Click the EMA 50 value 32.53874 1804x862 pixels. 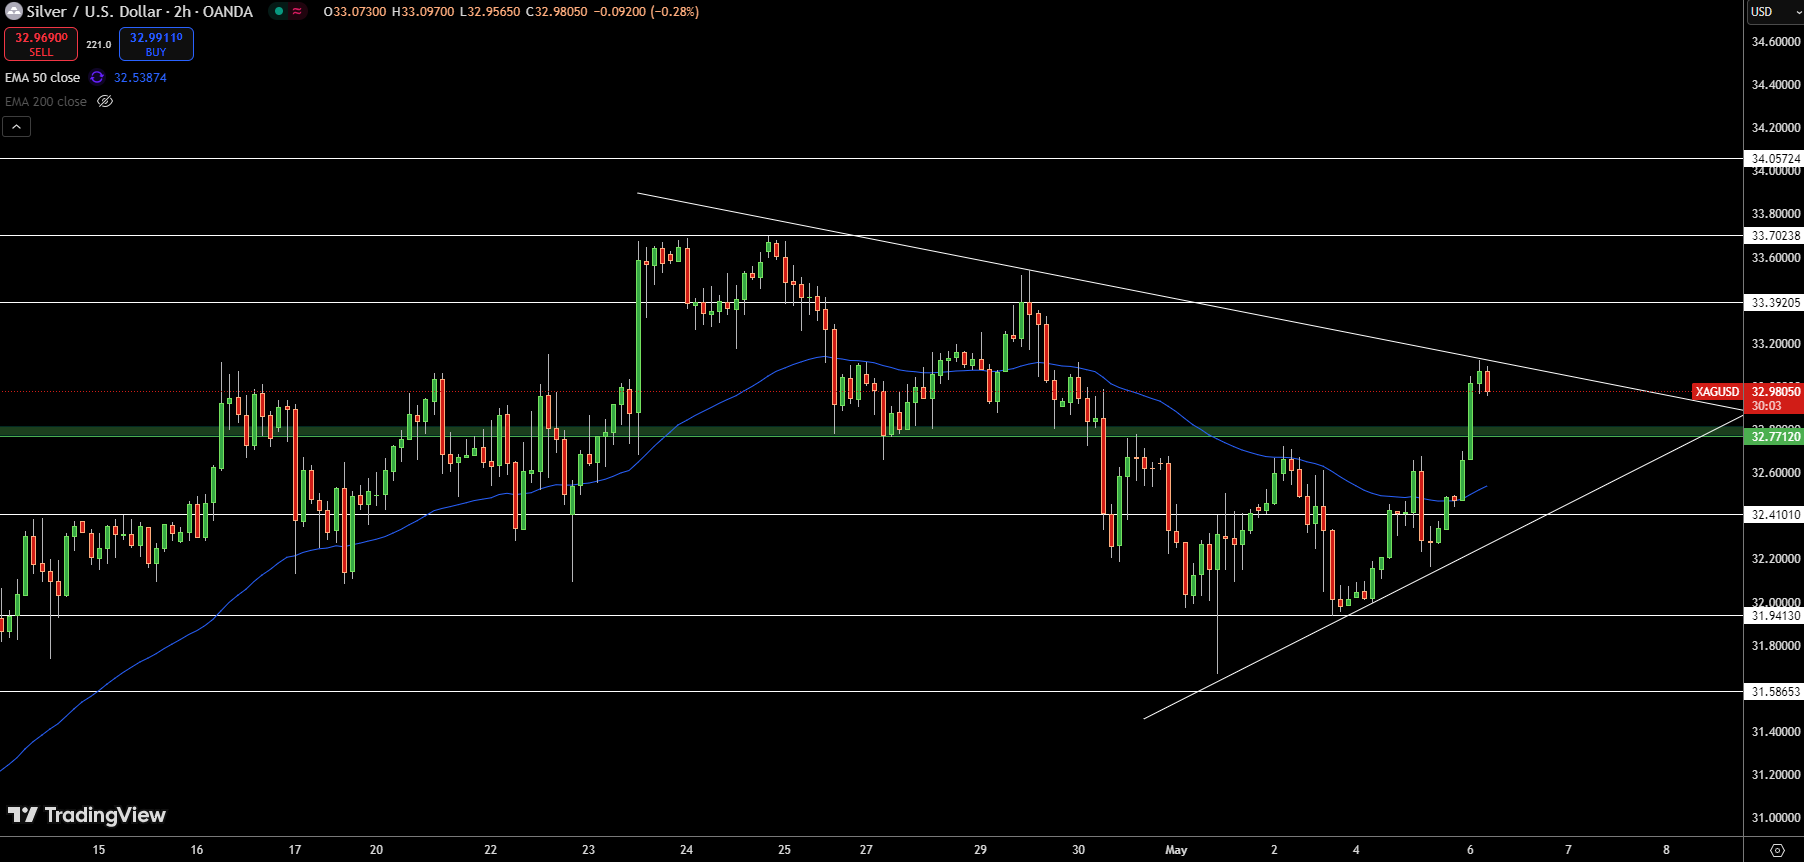click(140, 78)
